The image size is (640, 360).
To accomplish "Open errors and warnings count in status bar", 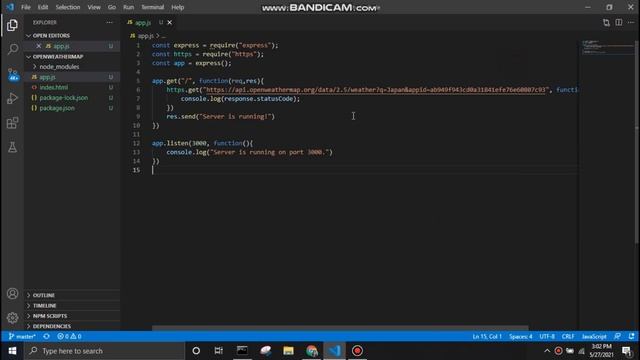I will click(69, 336).
